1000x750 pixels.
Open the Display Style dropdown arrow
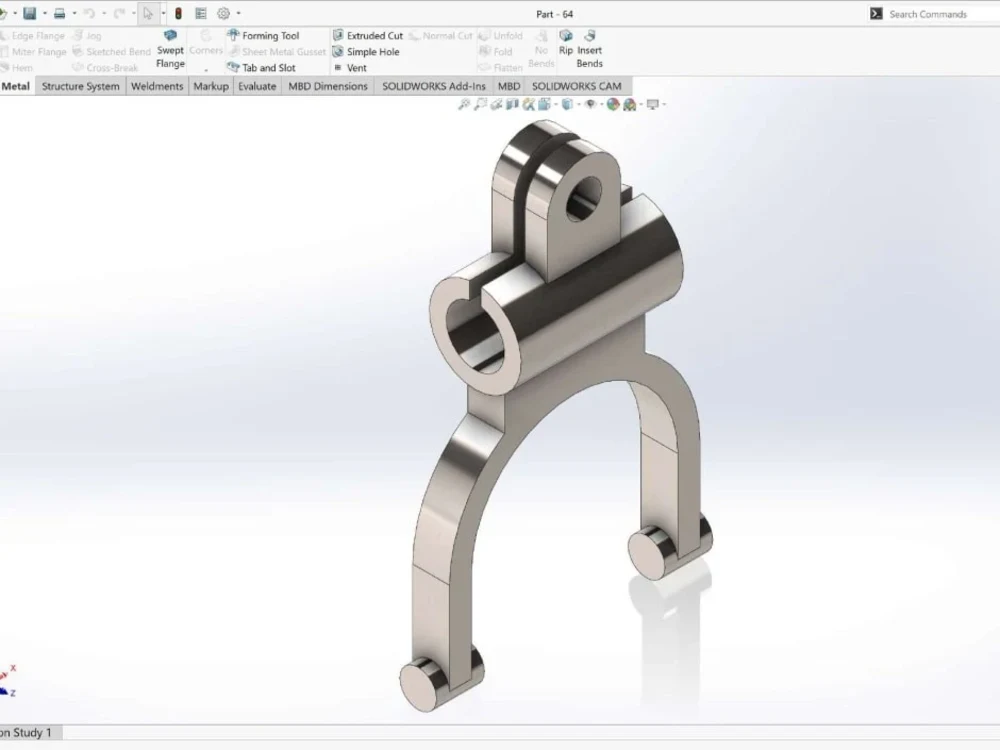(x=578, y=104)
